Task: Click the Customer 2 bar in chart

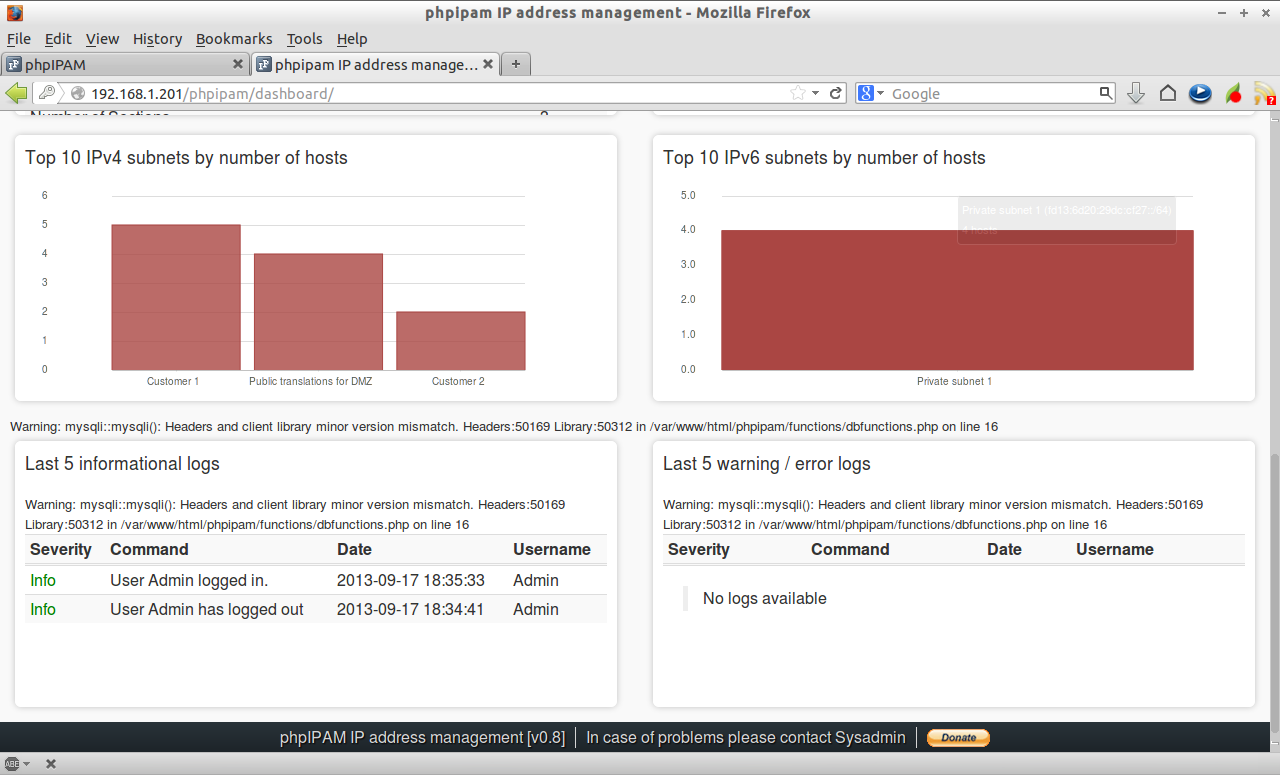Action: tap(461, 341)
